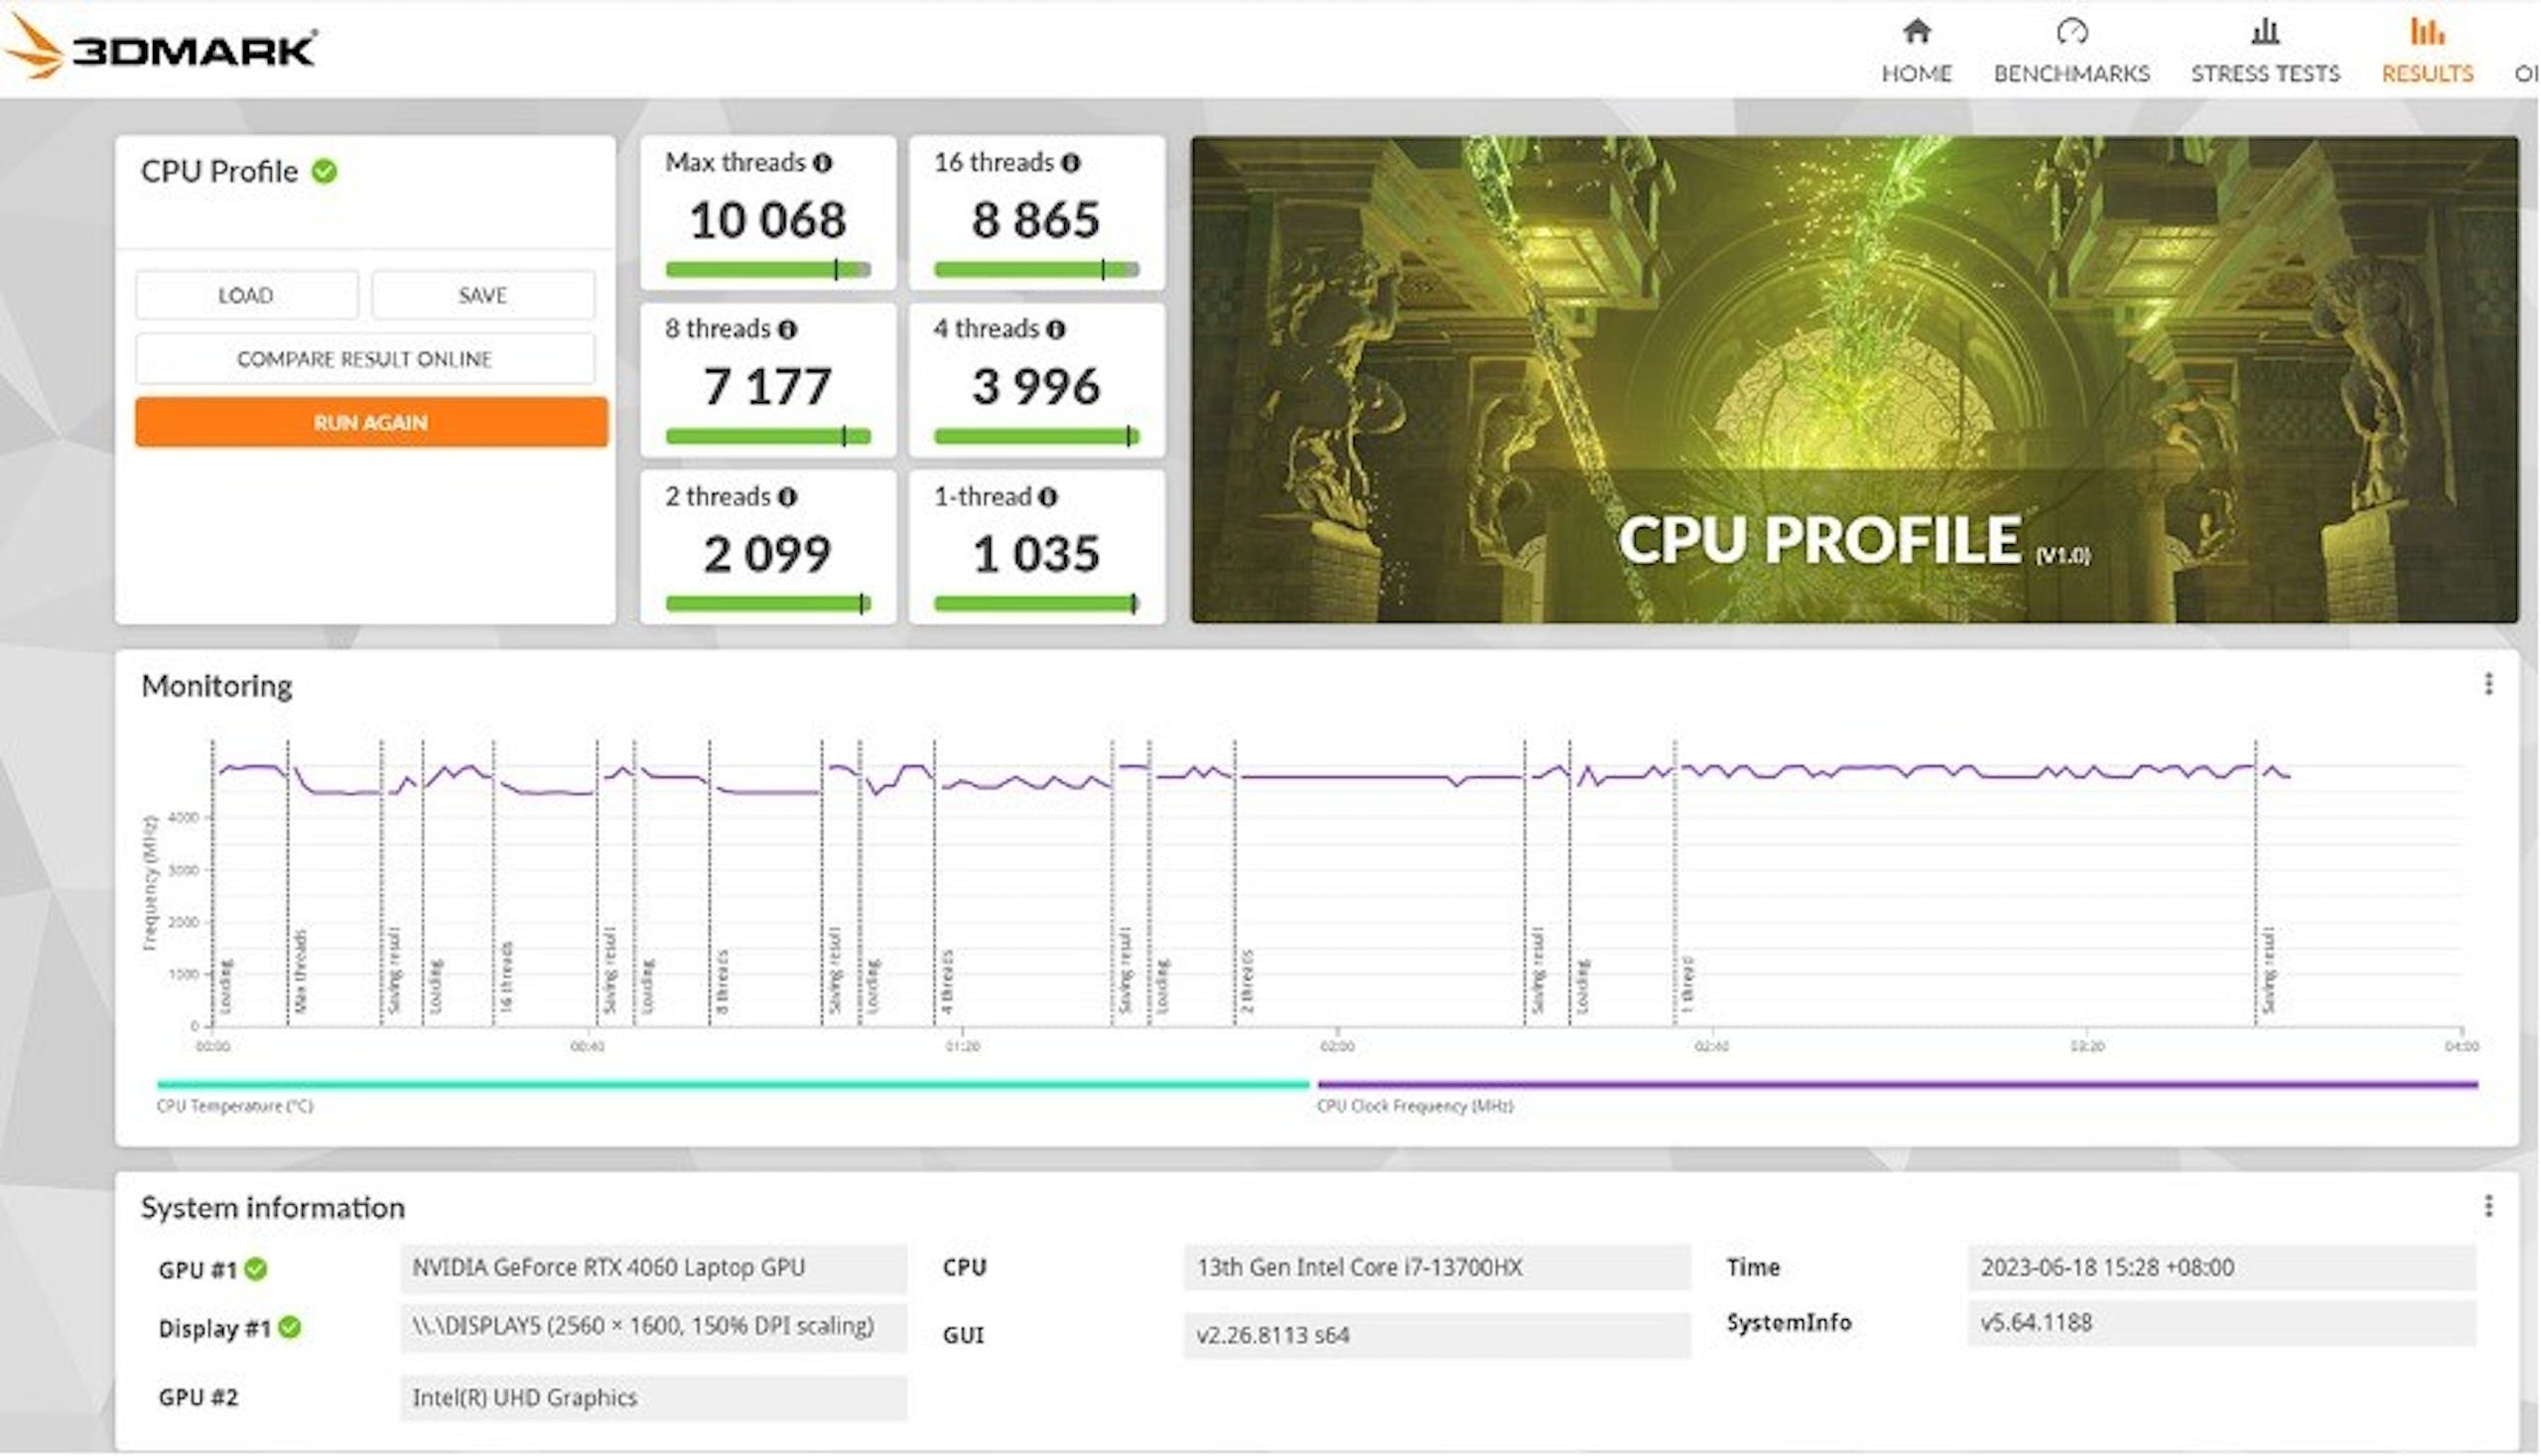
Task: Click 2 threads score progress bar
Action: [x=768, y=603]
